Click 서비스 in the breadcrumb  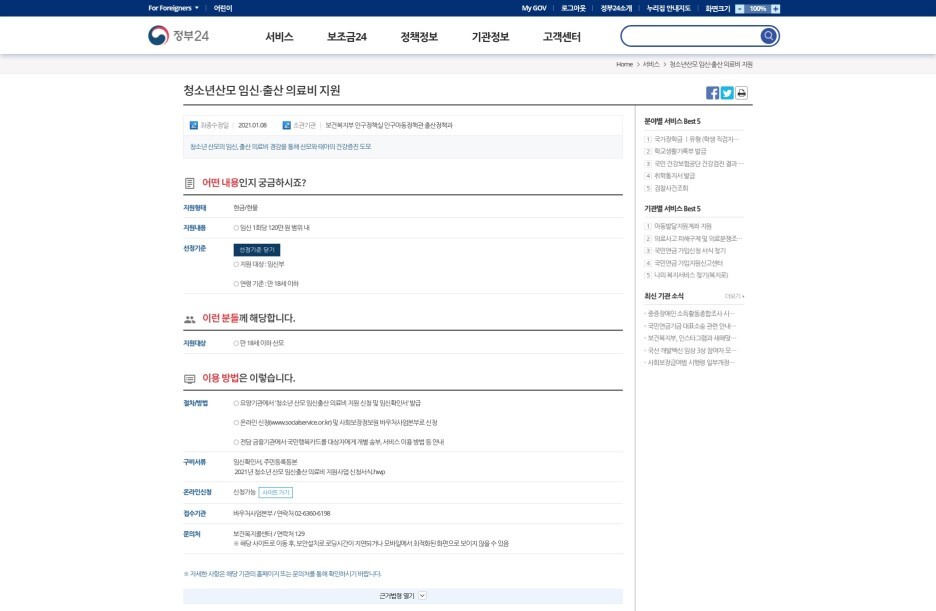651,64
